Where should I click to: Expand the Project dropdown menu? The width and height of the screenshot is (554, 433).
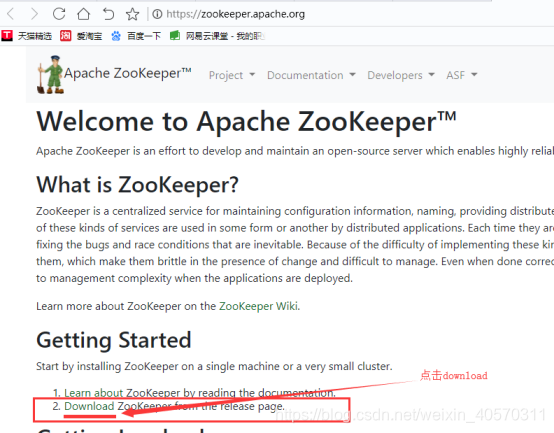click(x=232, y=75)
